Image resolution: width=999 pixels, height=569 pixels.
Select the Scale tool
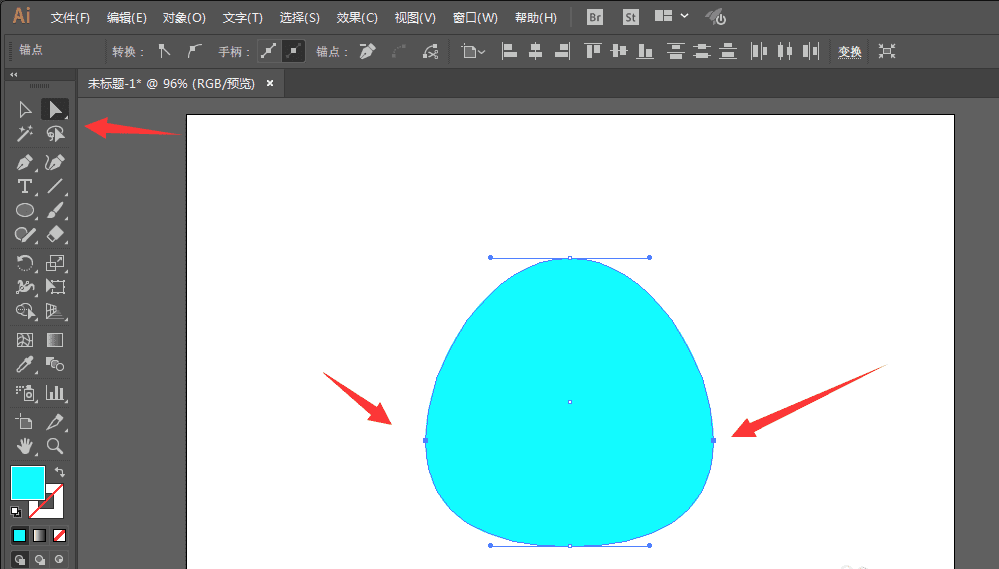coord(55,263)
